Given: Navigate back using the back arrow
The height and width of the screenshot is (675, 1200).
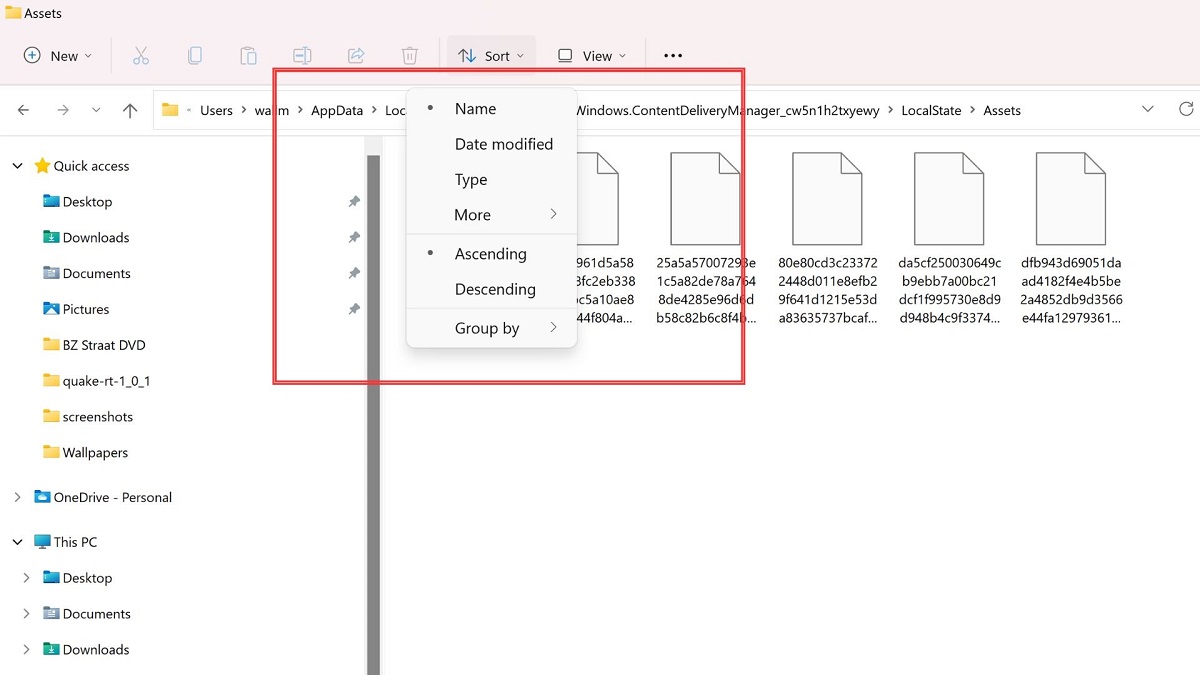Looking at the screenshot, I should click(24, 110).
